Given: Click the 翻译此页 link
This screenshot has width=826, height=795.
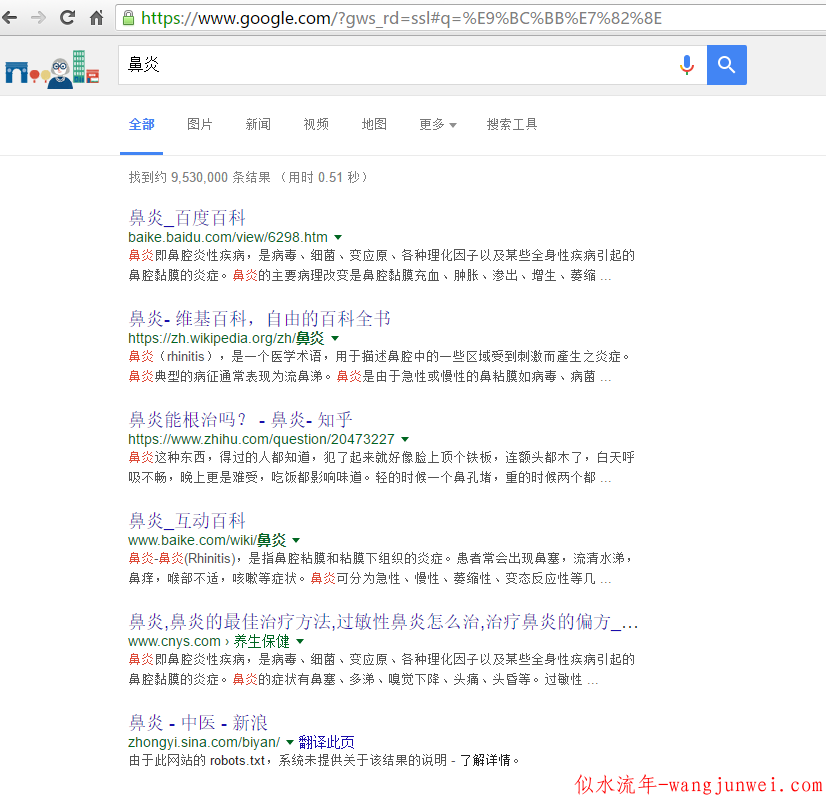Looking at the screenshot, I should point(327,742).
